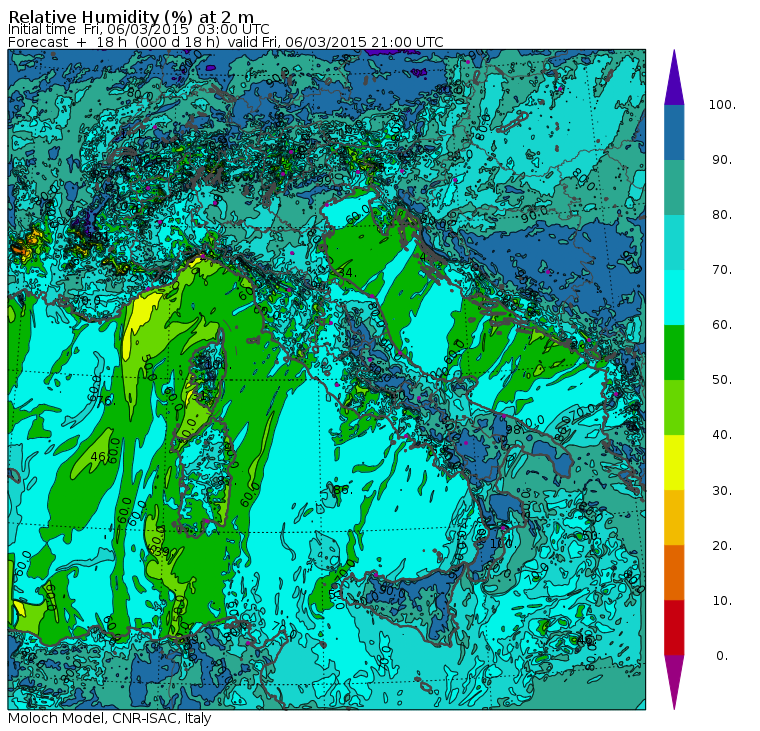Click the '90.' colorbar label
Viewport: 760px width, 731px height.
click(722, 160)
